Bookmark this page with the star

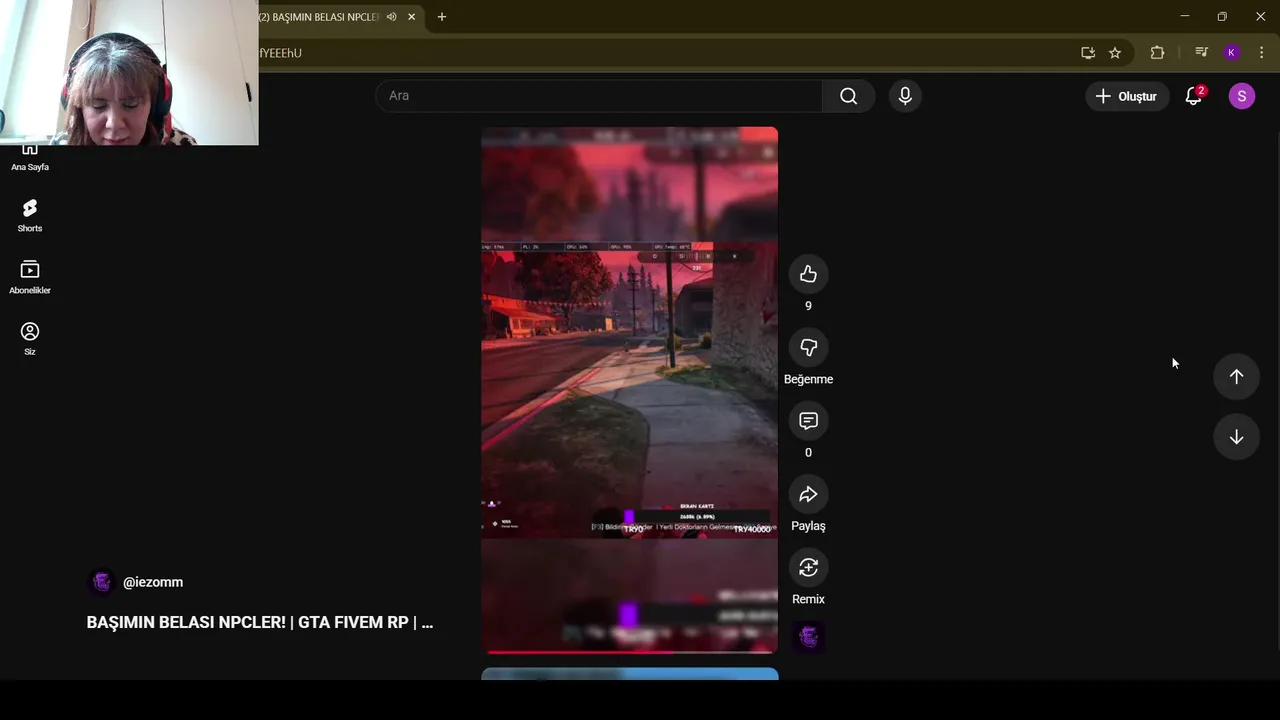(x=1115, y=53)
